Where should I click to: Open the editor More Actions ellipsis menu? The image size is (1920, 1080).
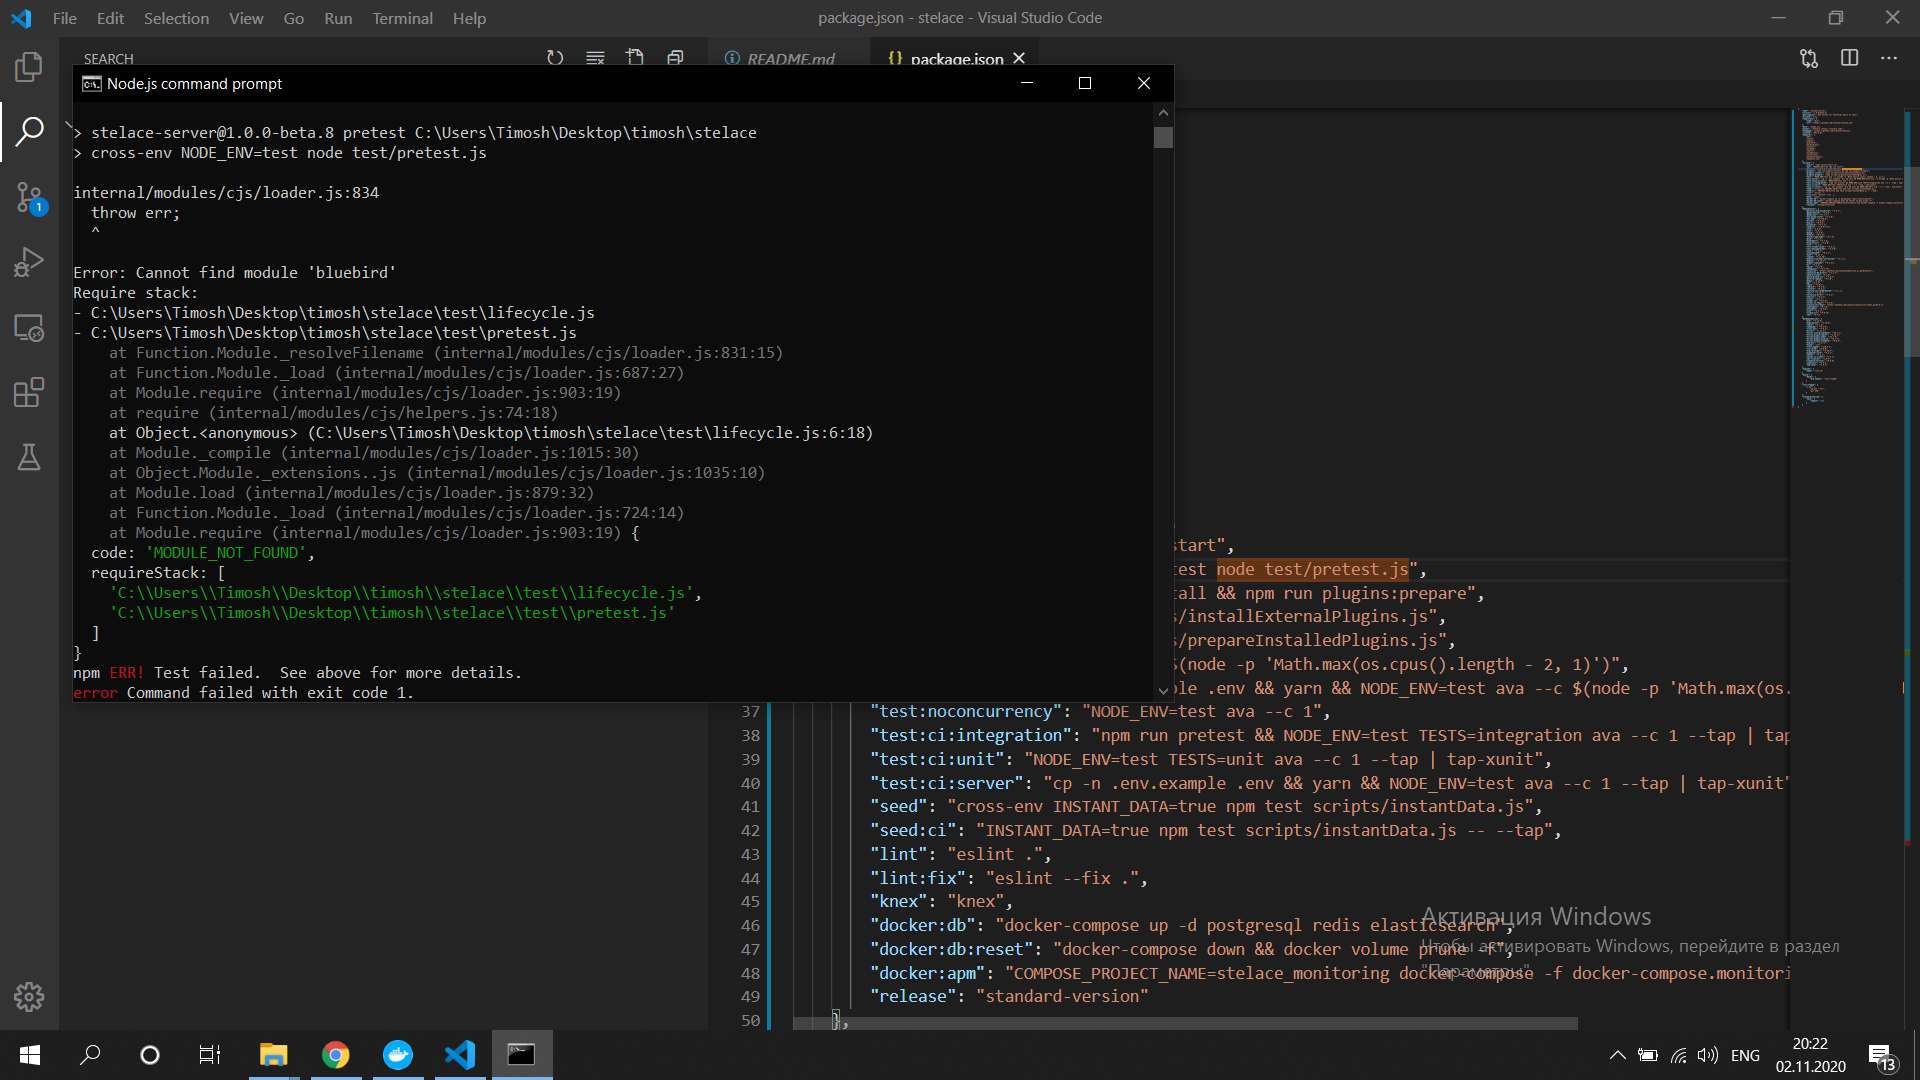(x=1888, y=58)
